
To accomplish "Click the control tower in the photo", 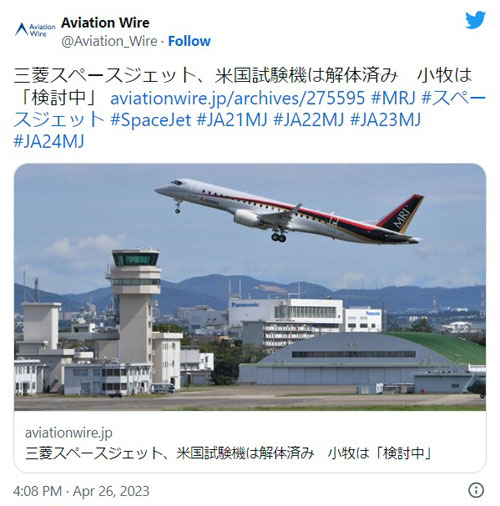I will point(135,305).
